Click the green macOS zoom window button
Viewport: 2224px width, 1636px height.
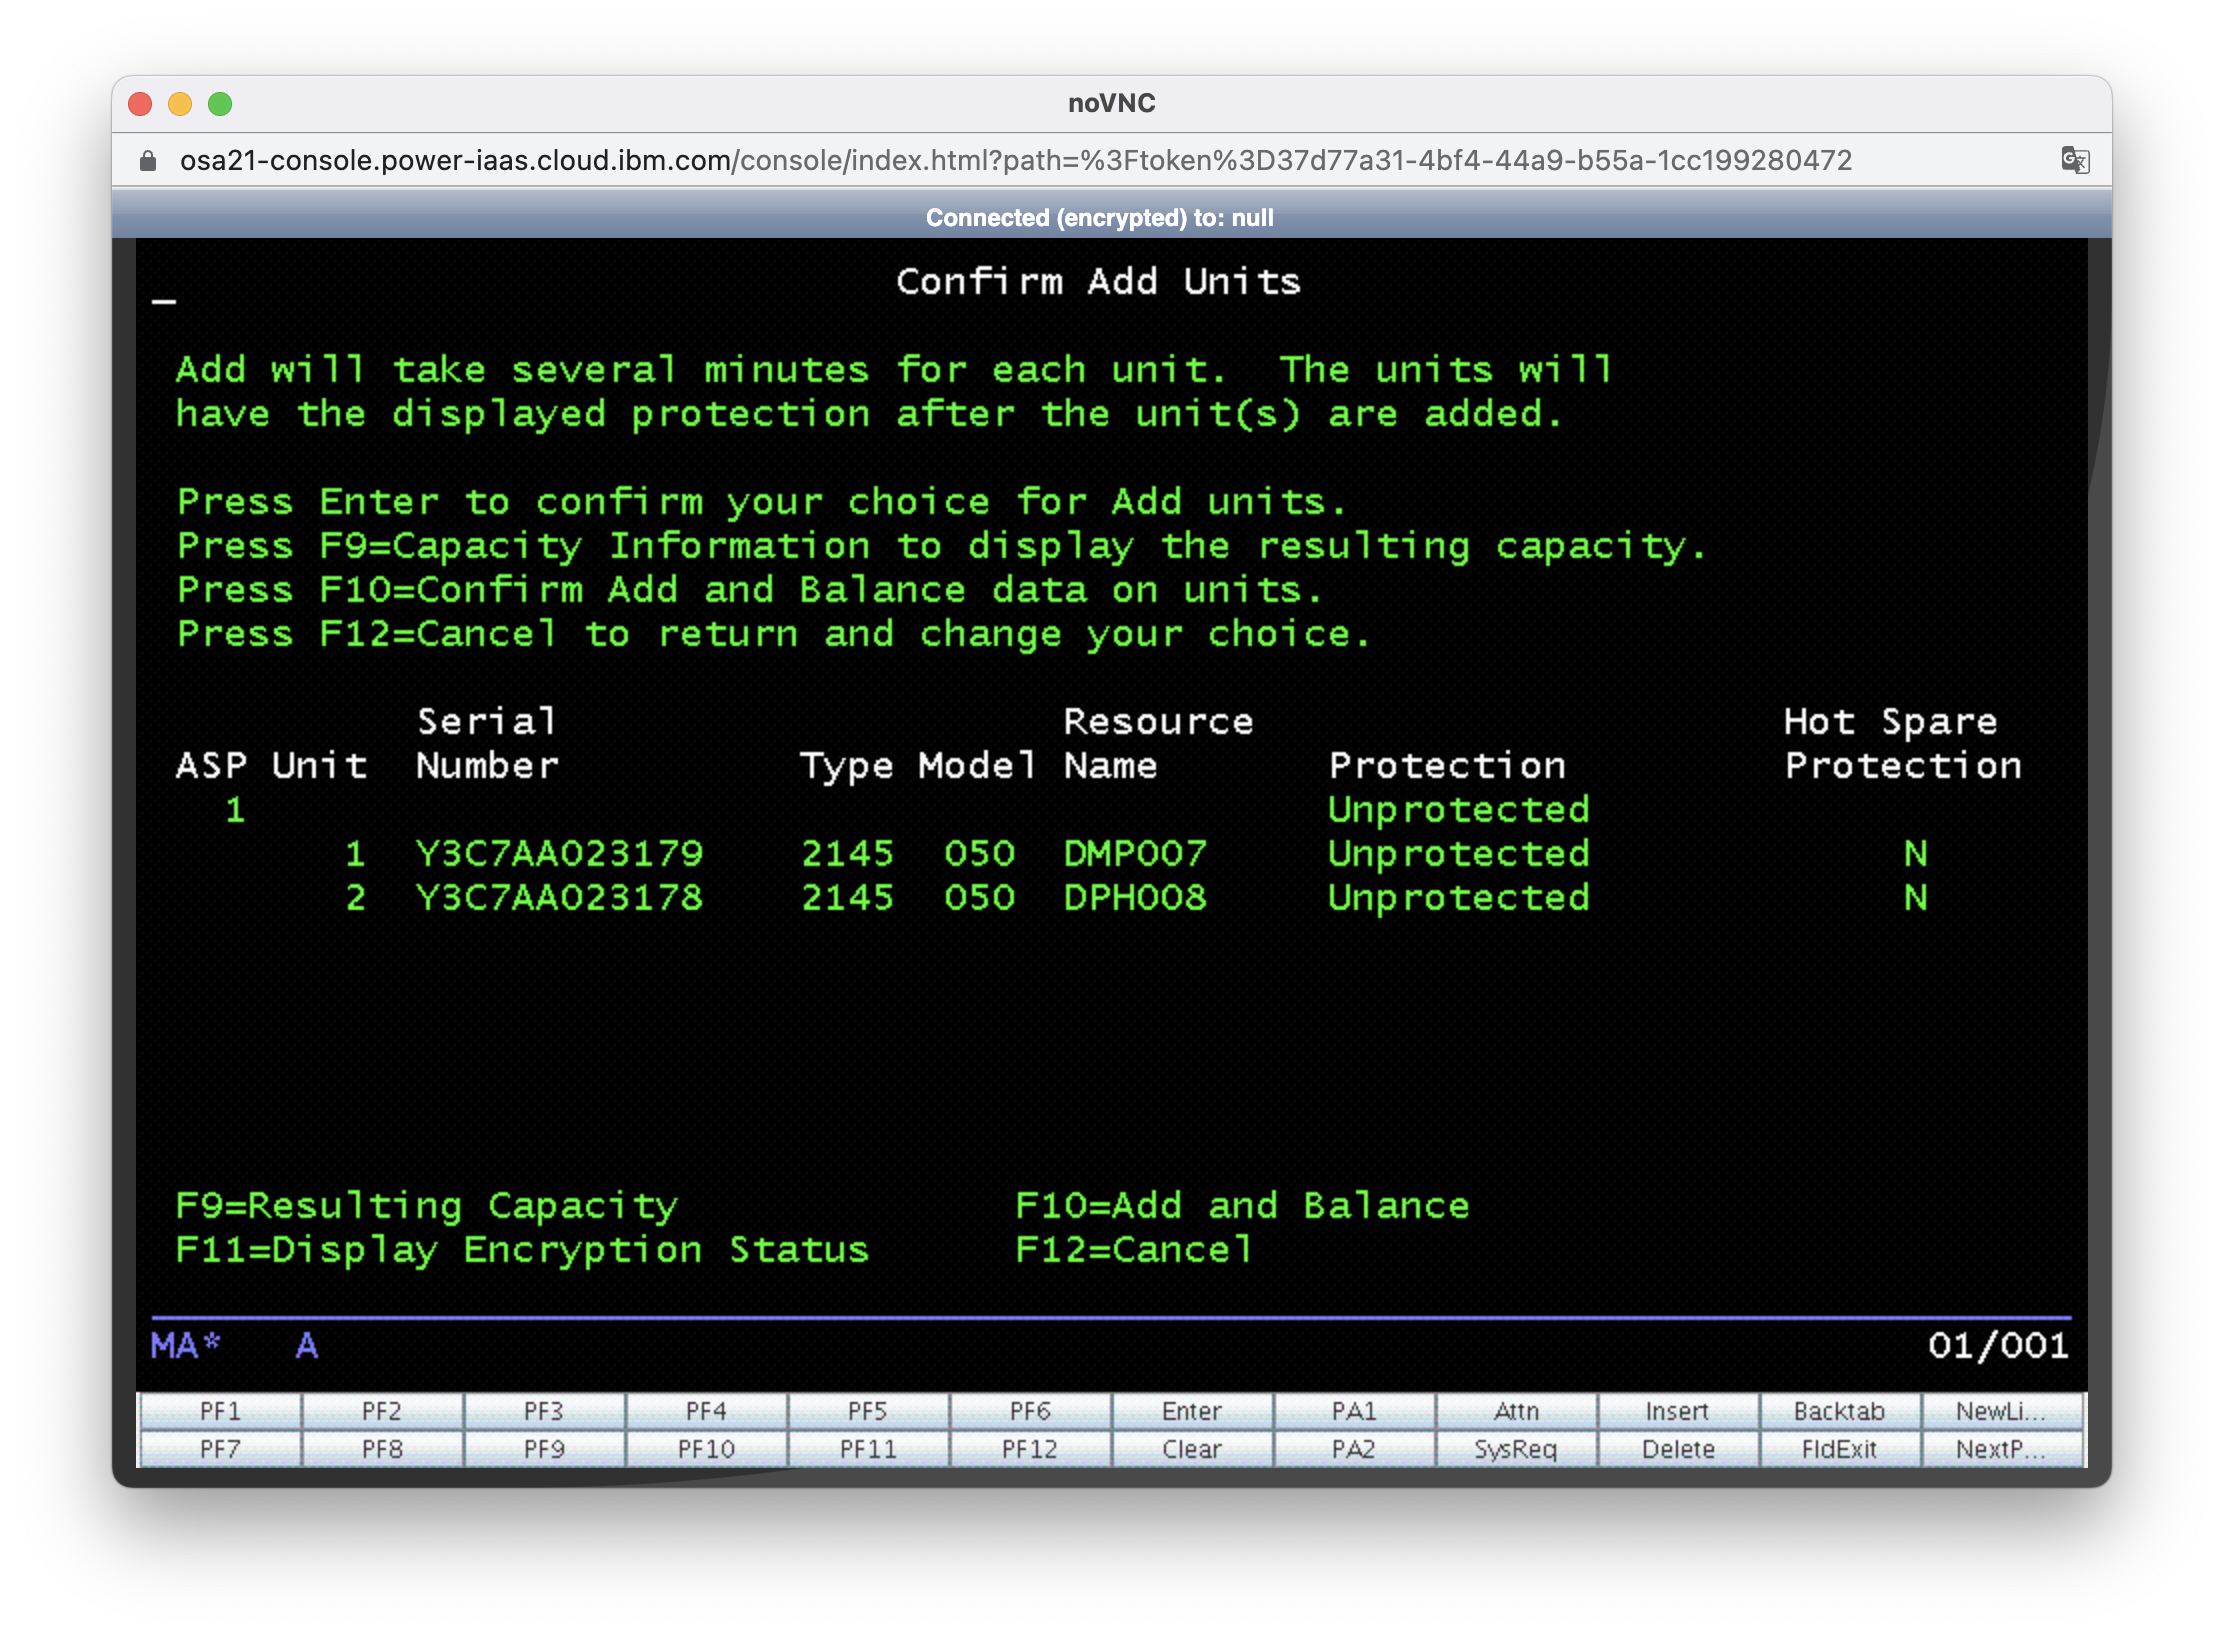click(220, 104)
